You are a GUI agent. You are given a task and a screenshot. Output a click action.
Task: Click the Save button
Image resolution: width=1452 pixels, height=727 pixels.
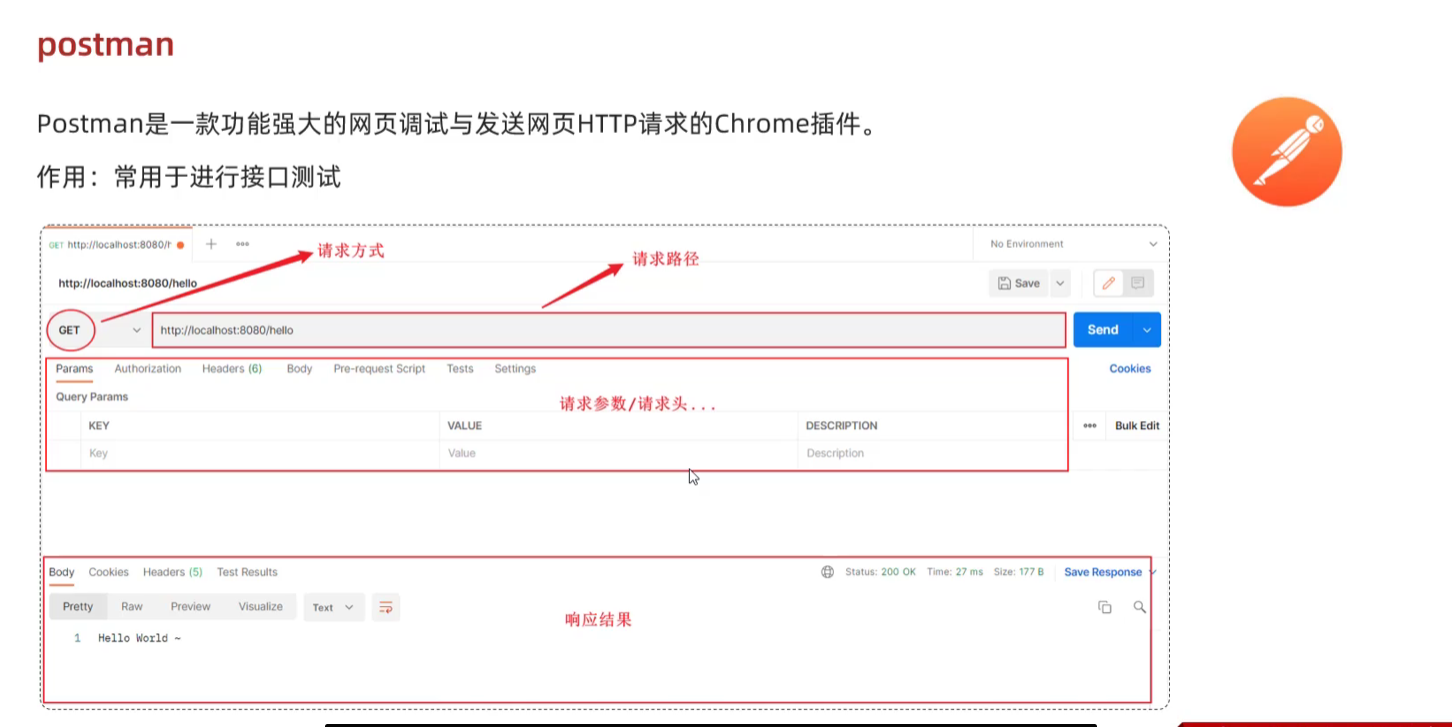[1018, 283]
